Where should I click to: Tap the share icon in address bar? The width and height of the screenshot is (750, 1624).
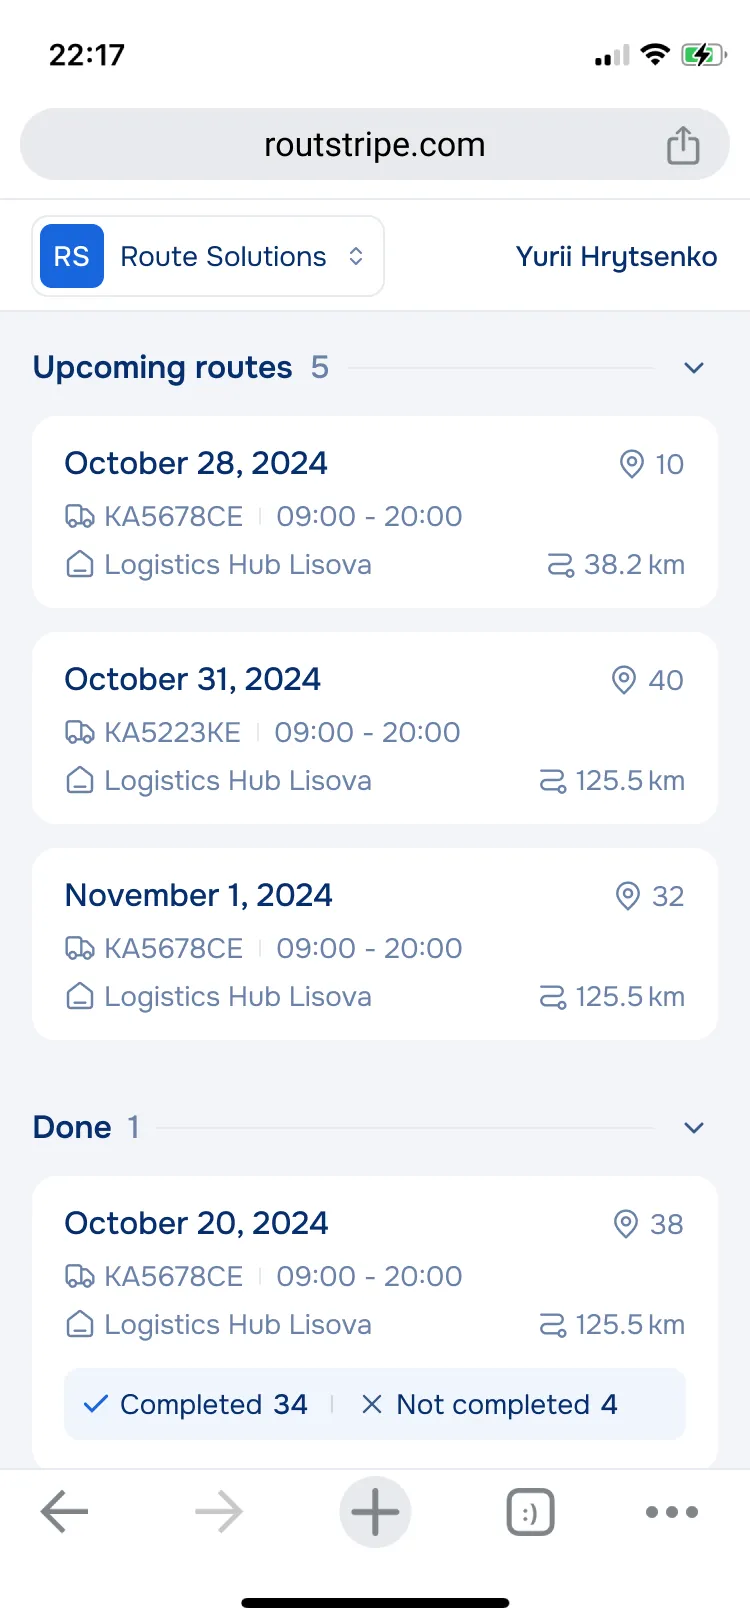(x=683, y=145)
